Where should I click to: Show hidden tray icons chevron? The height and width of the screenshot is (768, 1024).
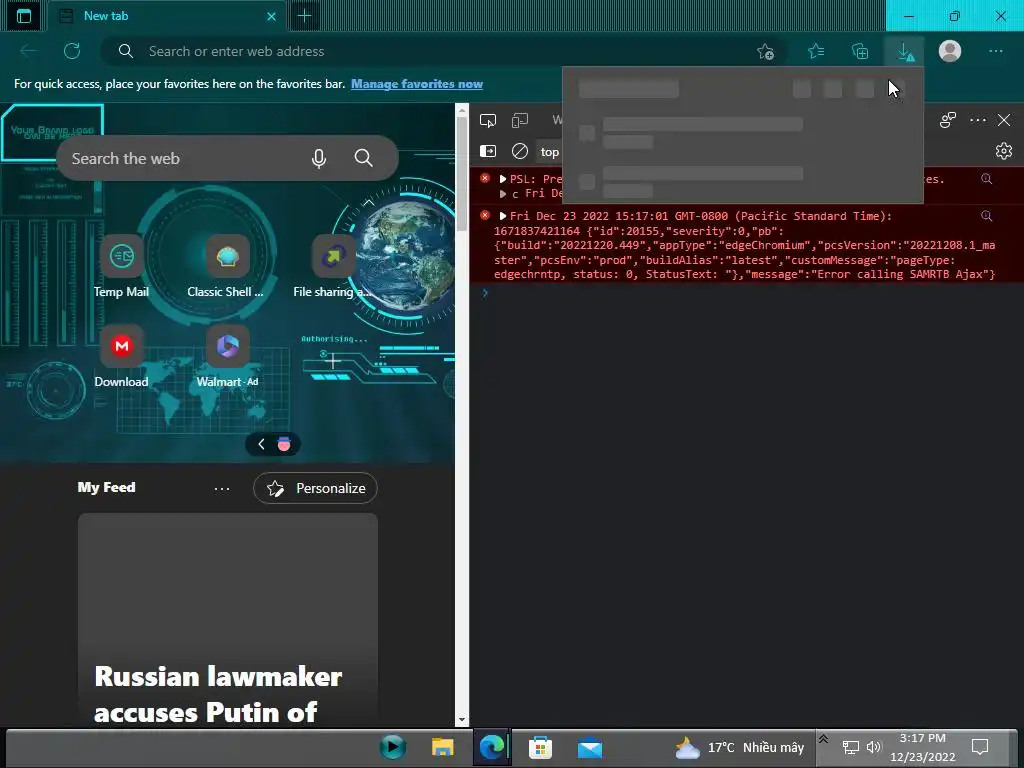coord(823,739)
